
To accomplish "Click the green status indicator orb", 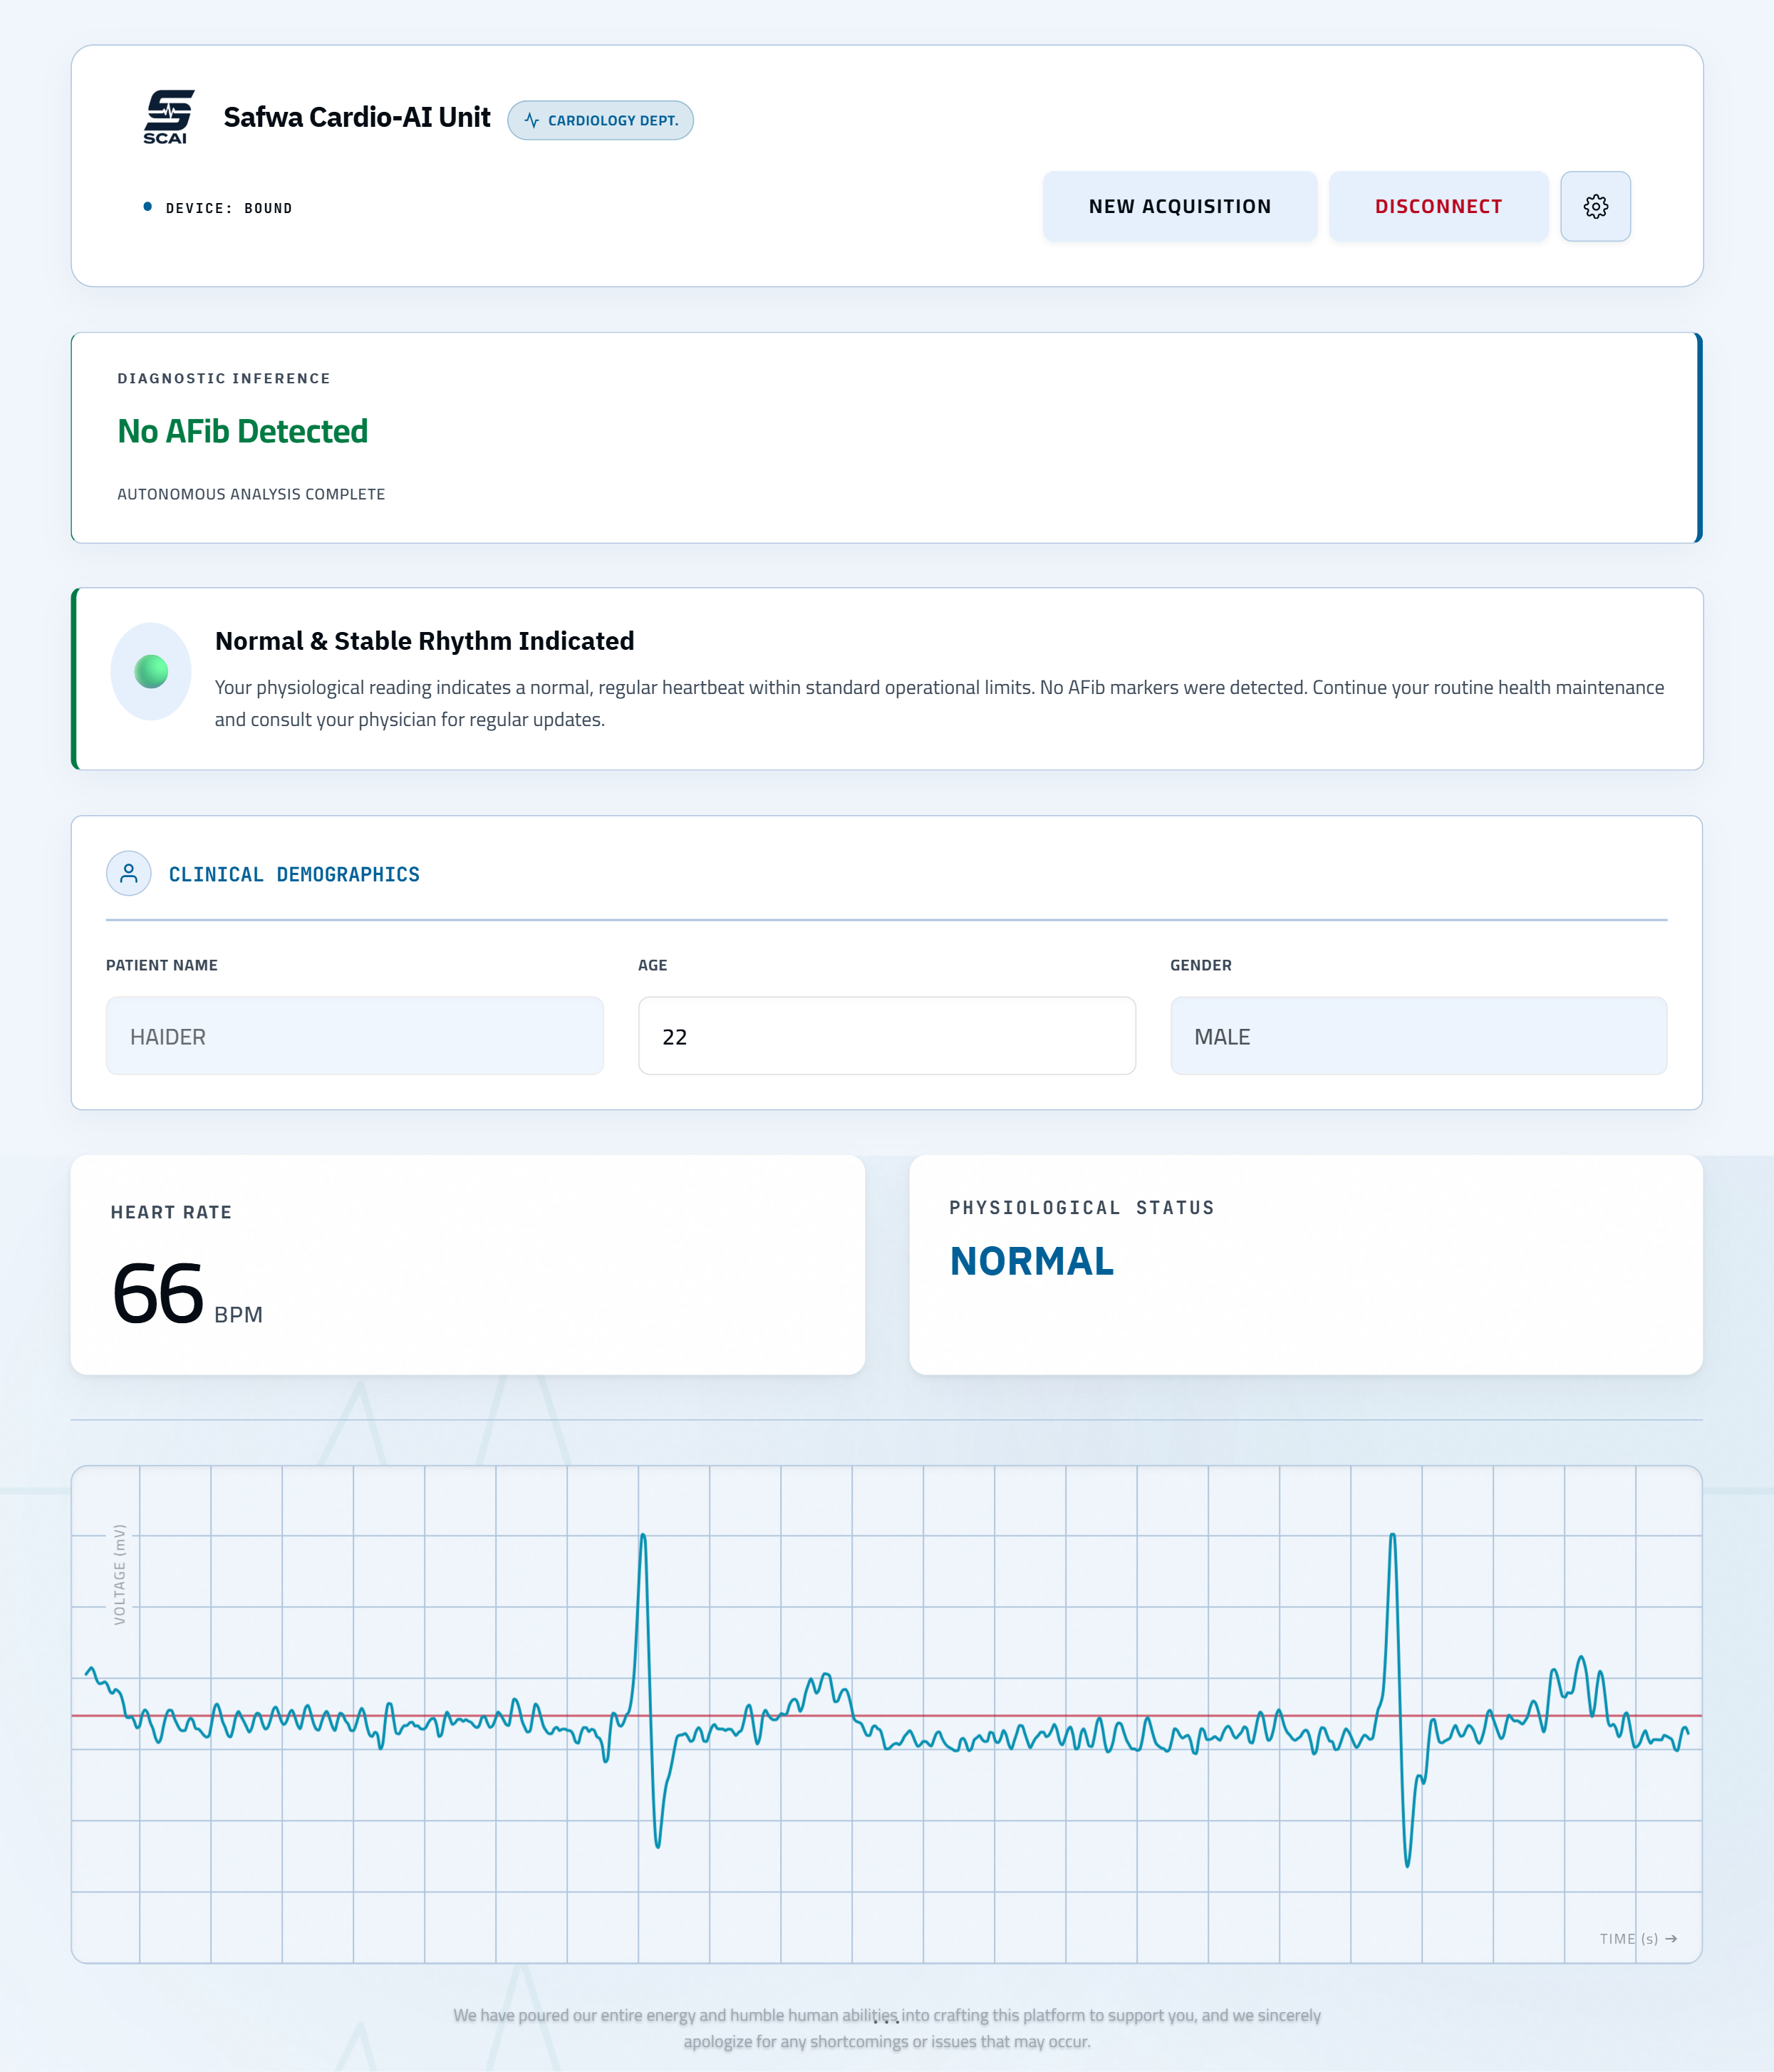I will (151, 671).
